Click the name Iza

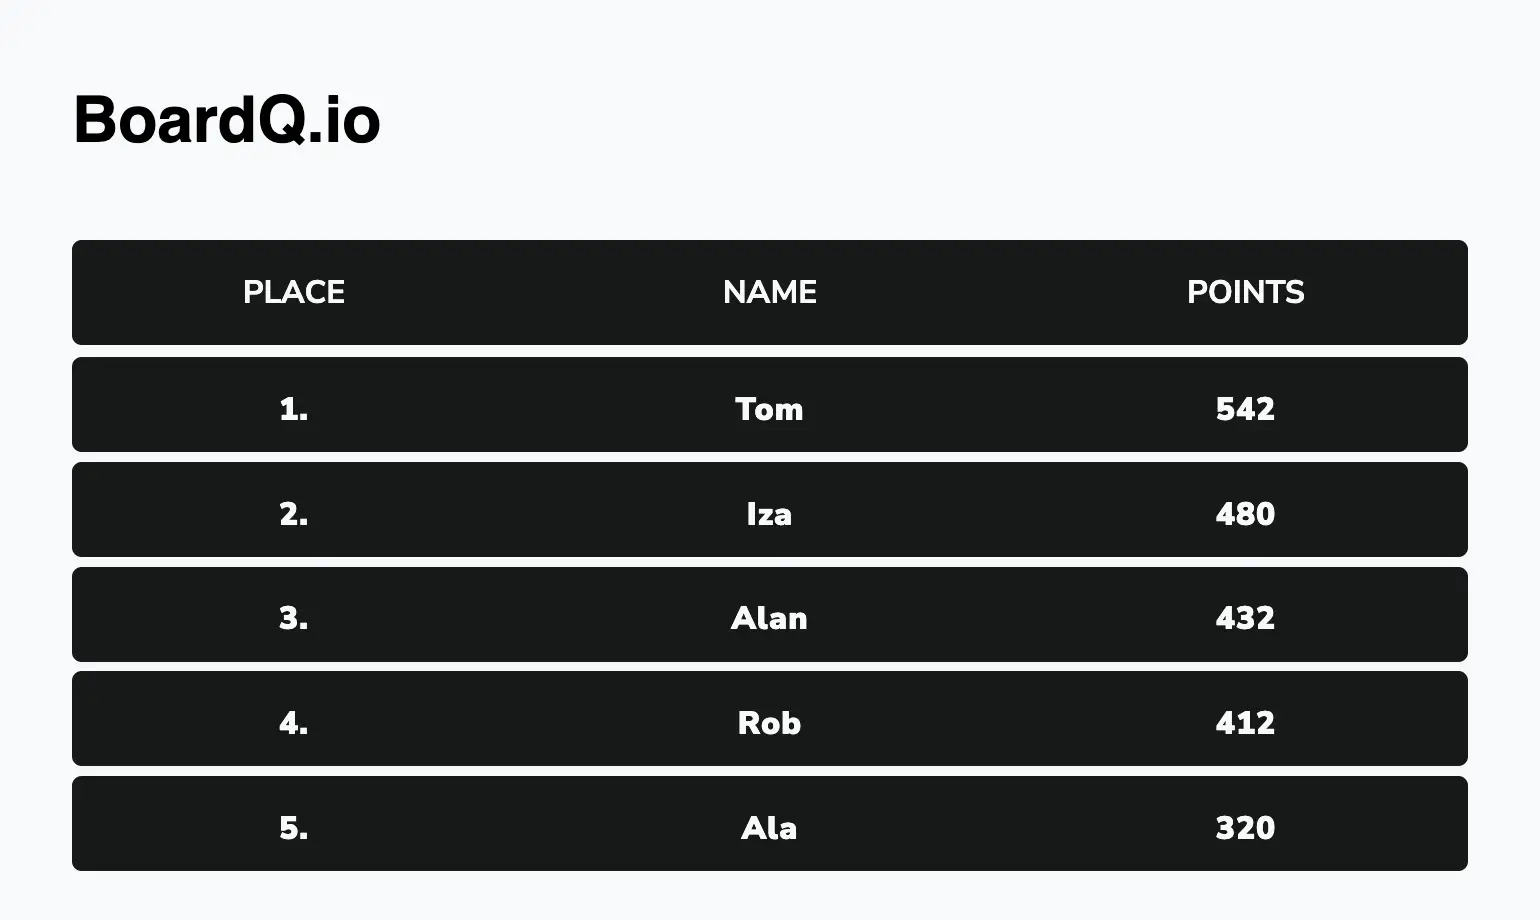769,514
